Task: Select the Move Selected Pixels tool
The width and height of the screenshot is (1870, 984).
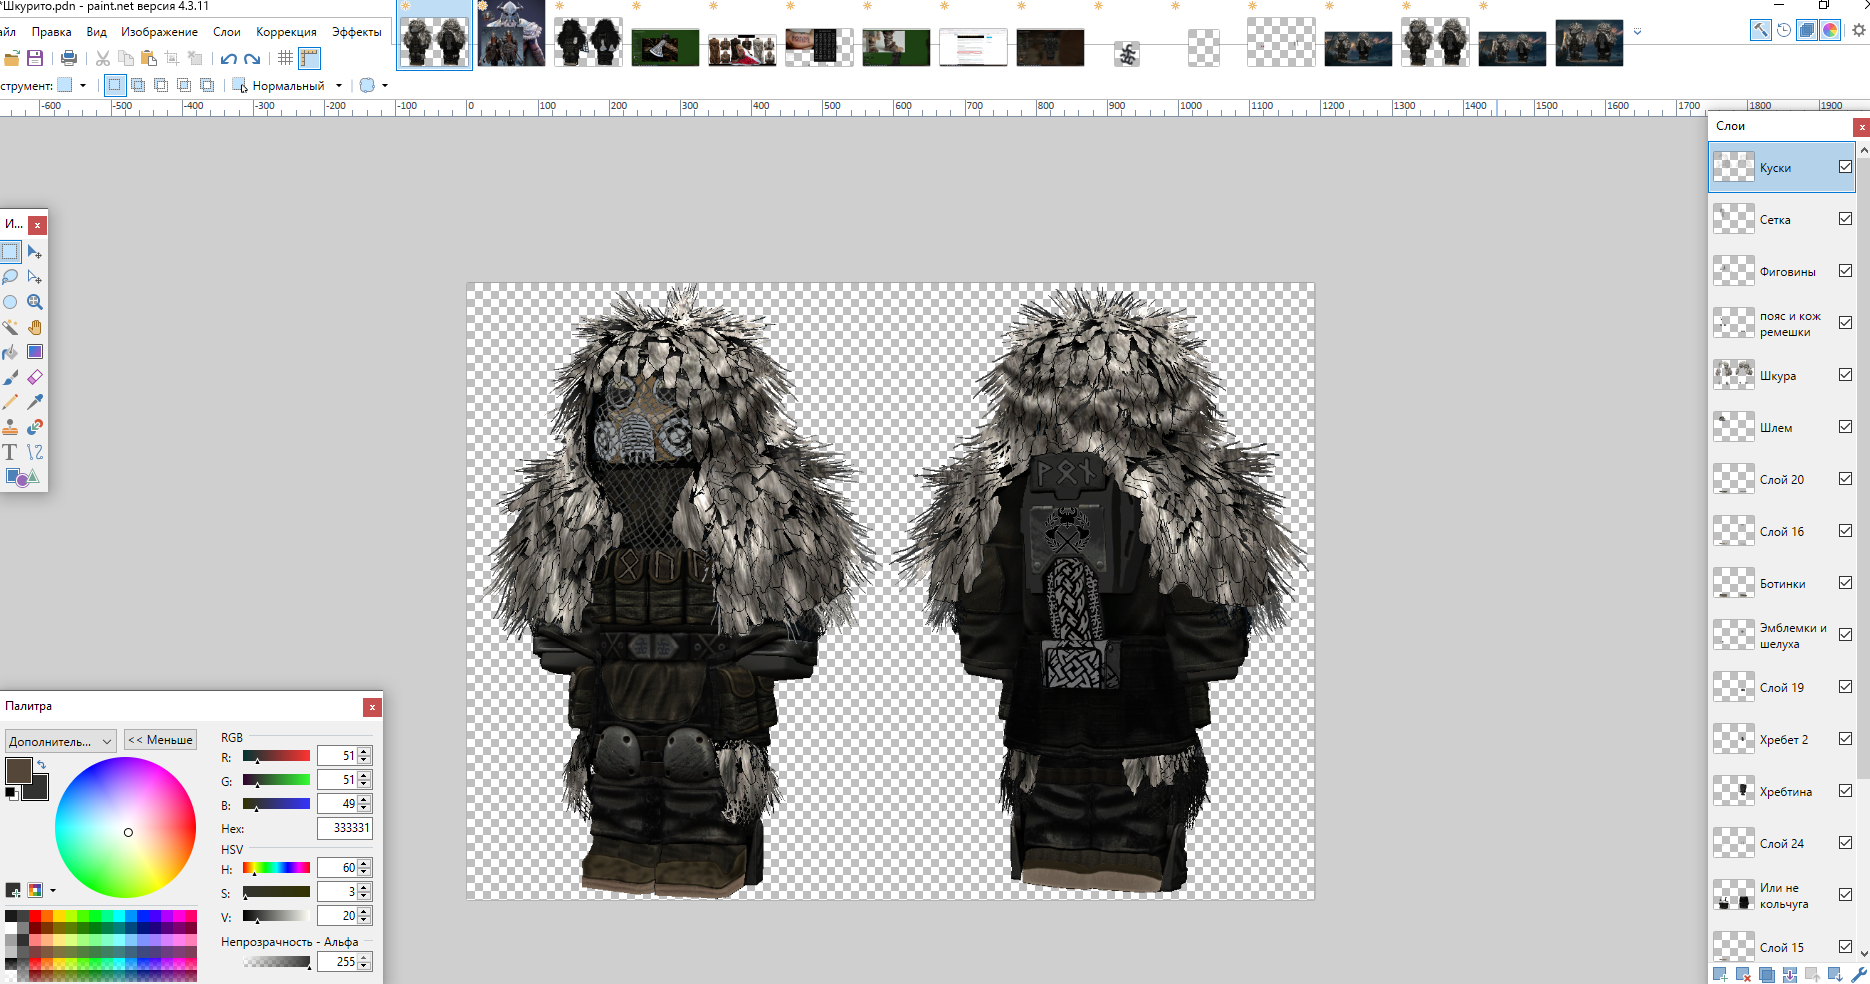Action: click(x=35, y=252)
